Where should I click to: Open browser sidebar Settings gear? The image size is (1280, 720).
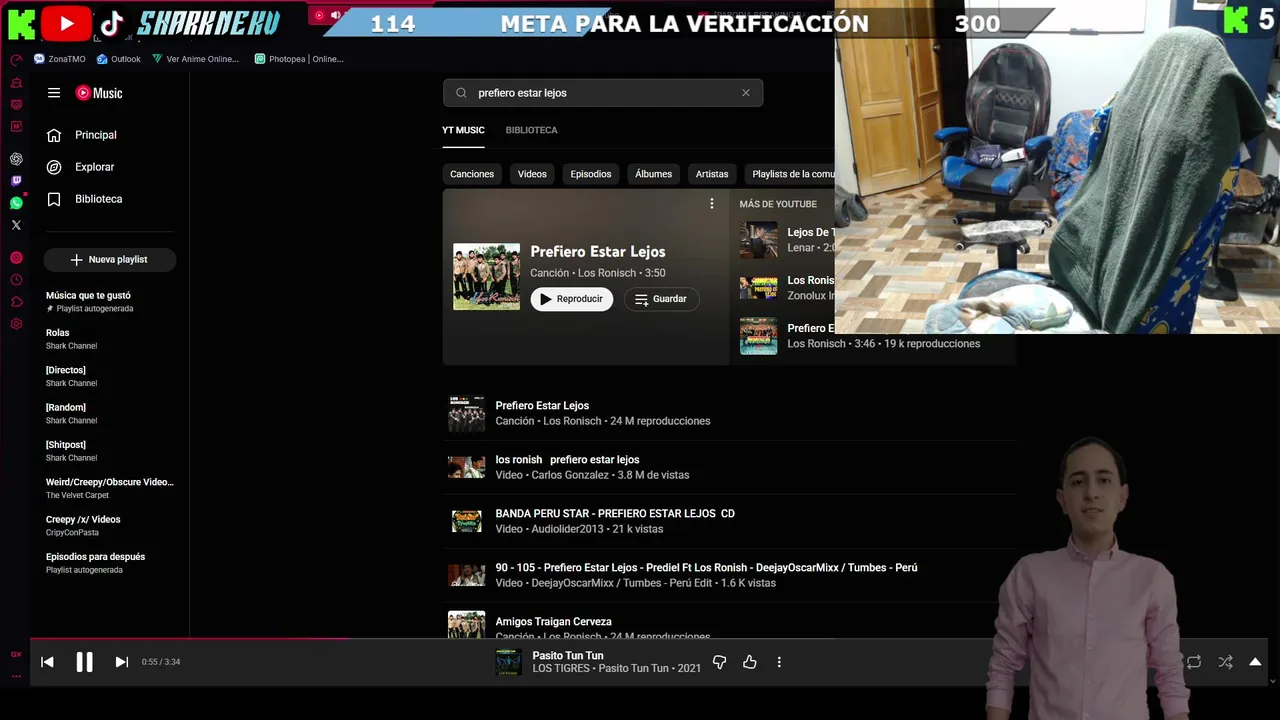coord(16,324)
